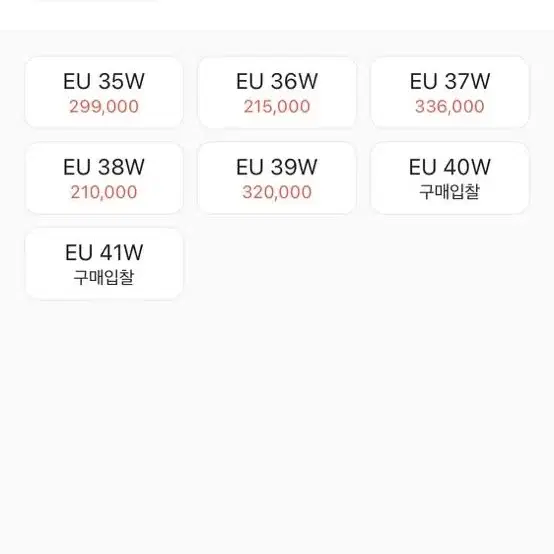
Task: Select the EU 40W size option
Action: point(450,178)
